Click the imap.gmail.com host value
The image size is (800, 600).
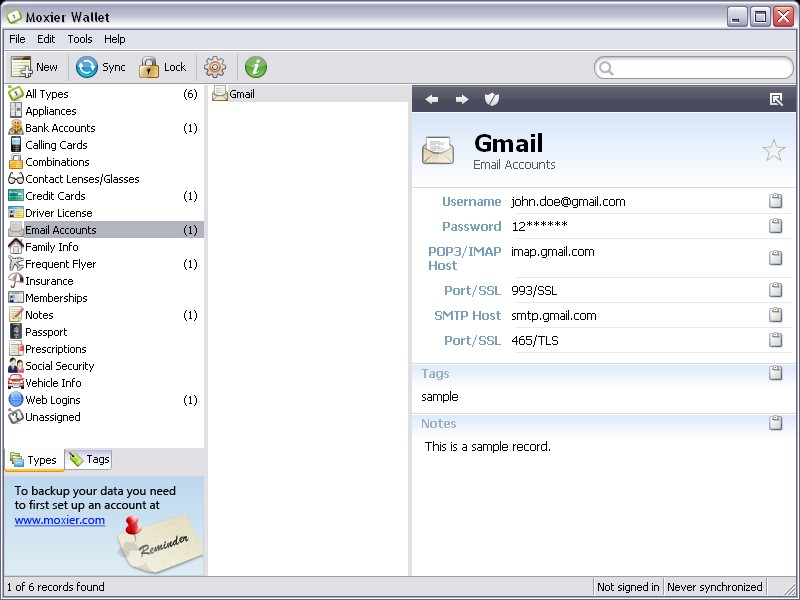(x=553, y=252)
